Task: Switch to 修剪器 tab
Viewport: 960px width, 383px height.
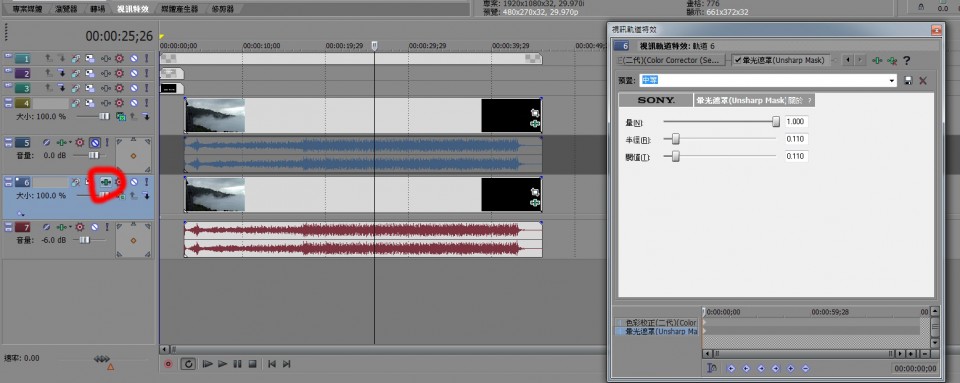Action: [223, 9]
